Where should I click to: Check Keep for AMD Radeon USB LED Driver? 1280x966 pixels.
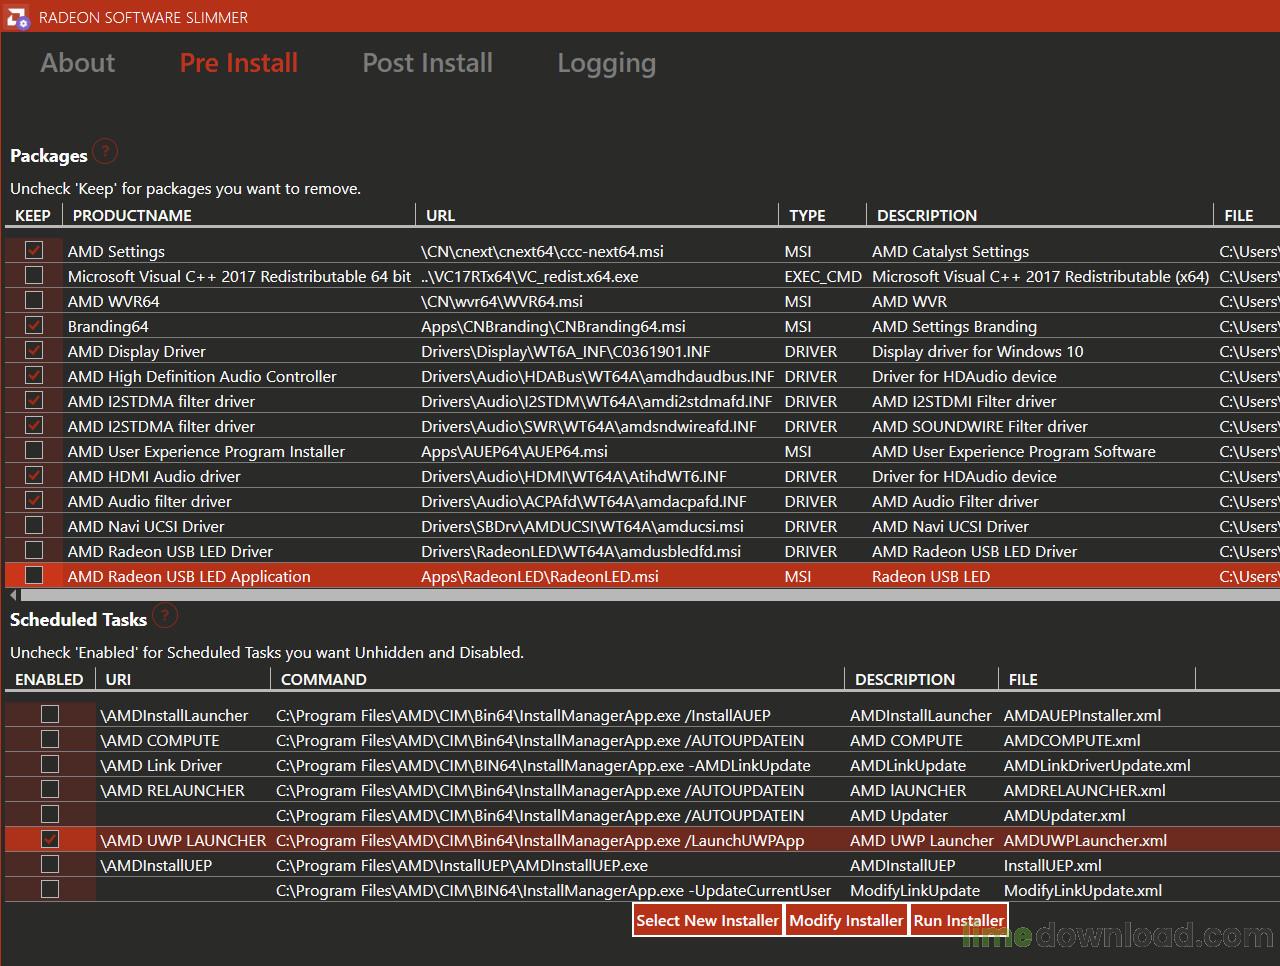click(34, 550)
